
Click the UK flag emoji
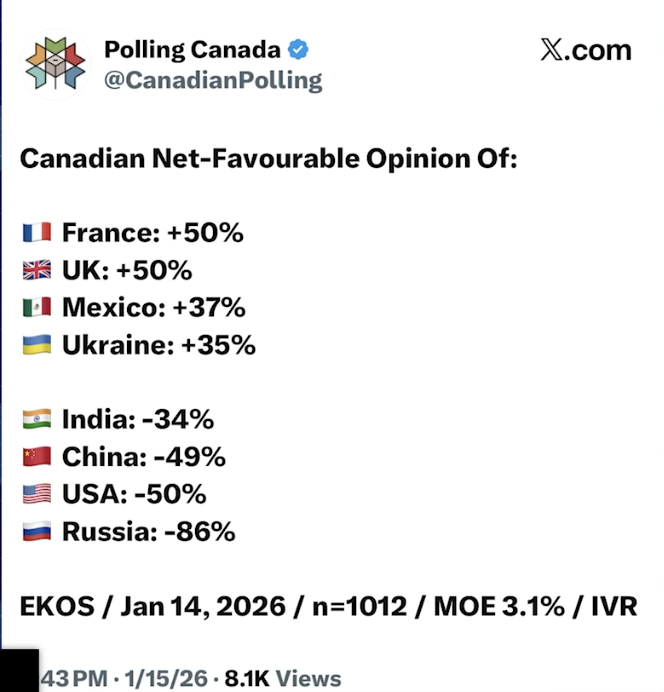point(37,271)
